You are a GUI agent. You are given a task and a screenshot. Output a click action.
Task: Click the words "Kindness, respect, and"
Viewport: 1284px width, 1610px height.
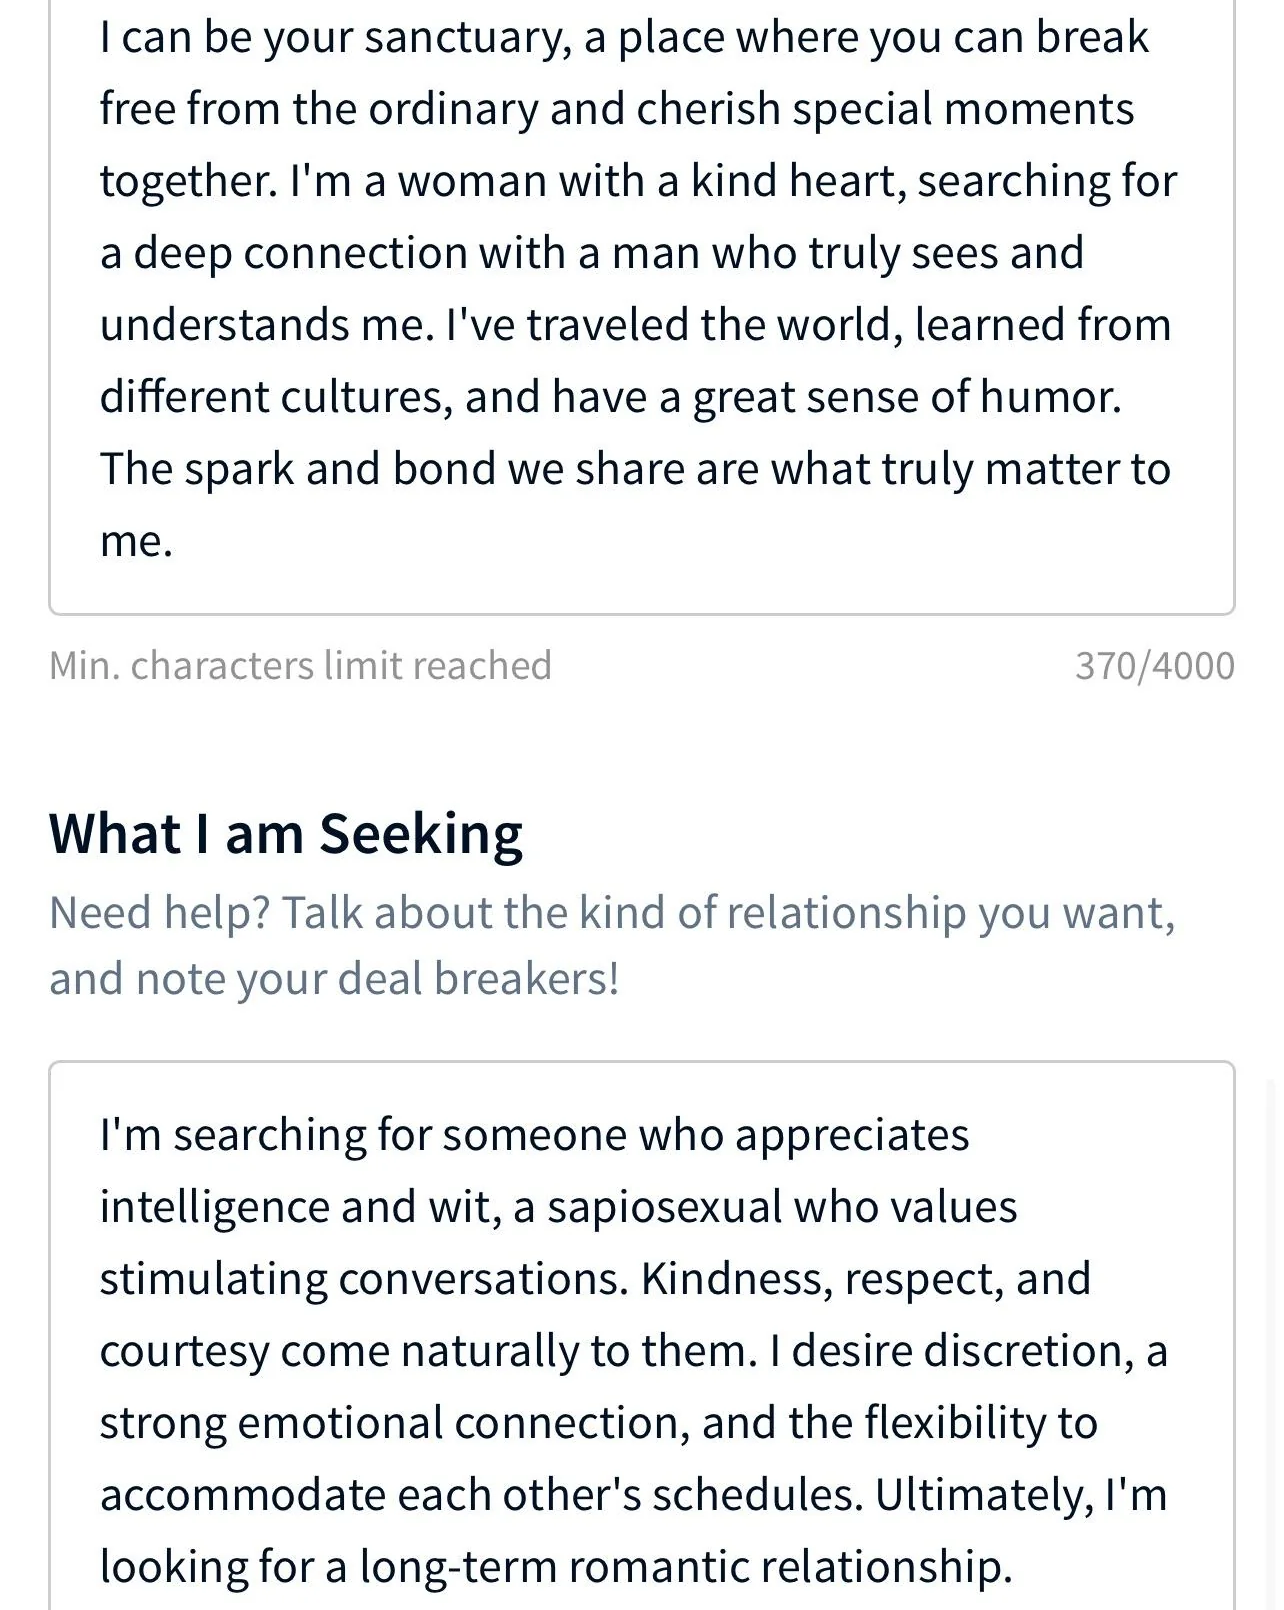click(x=866, y=1279)
